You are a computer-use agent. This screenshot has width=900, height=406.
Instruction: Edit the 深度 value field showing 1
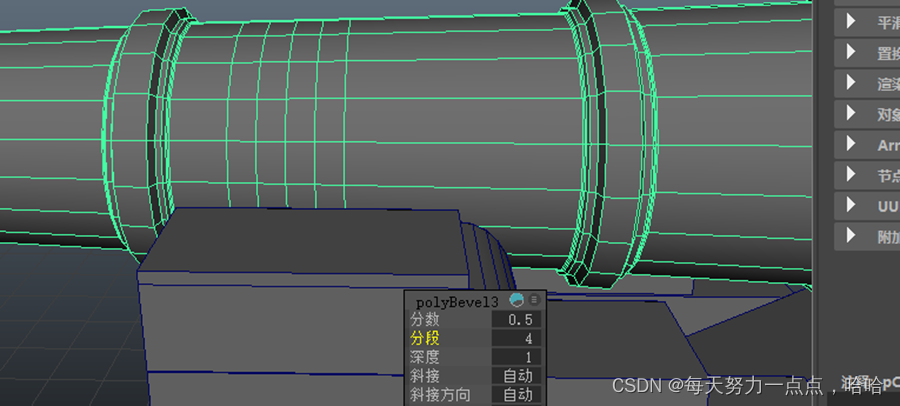517,357
